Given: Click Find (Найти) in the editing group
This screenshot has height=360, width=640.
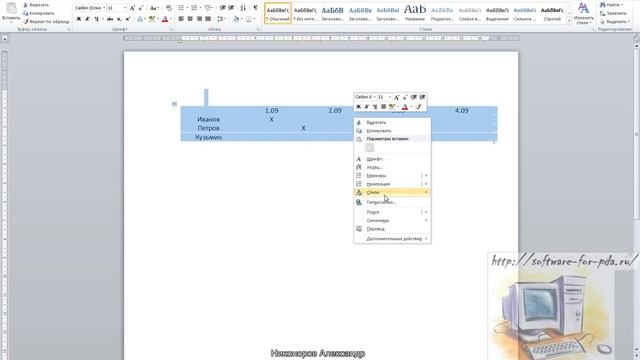Looking at the screenshot, I should click(x=611, y=5).
